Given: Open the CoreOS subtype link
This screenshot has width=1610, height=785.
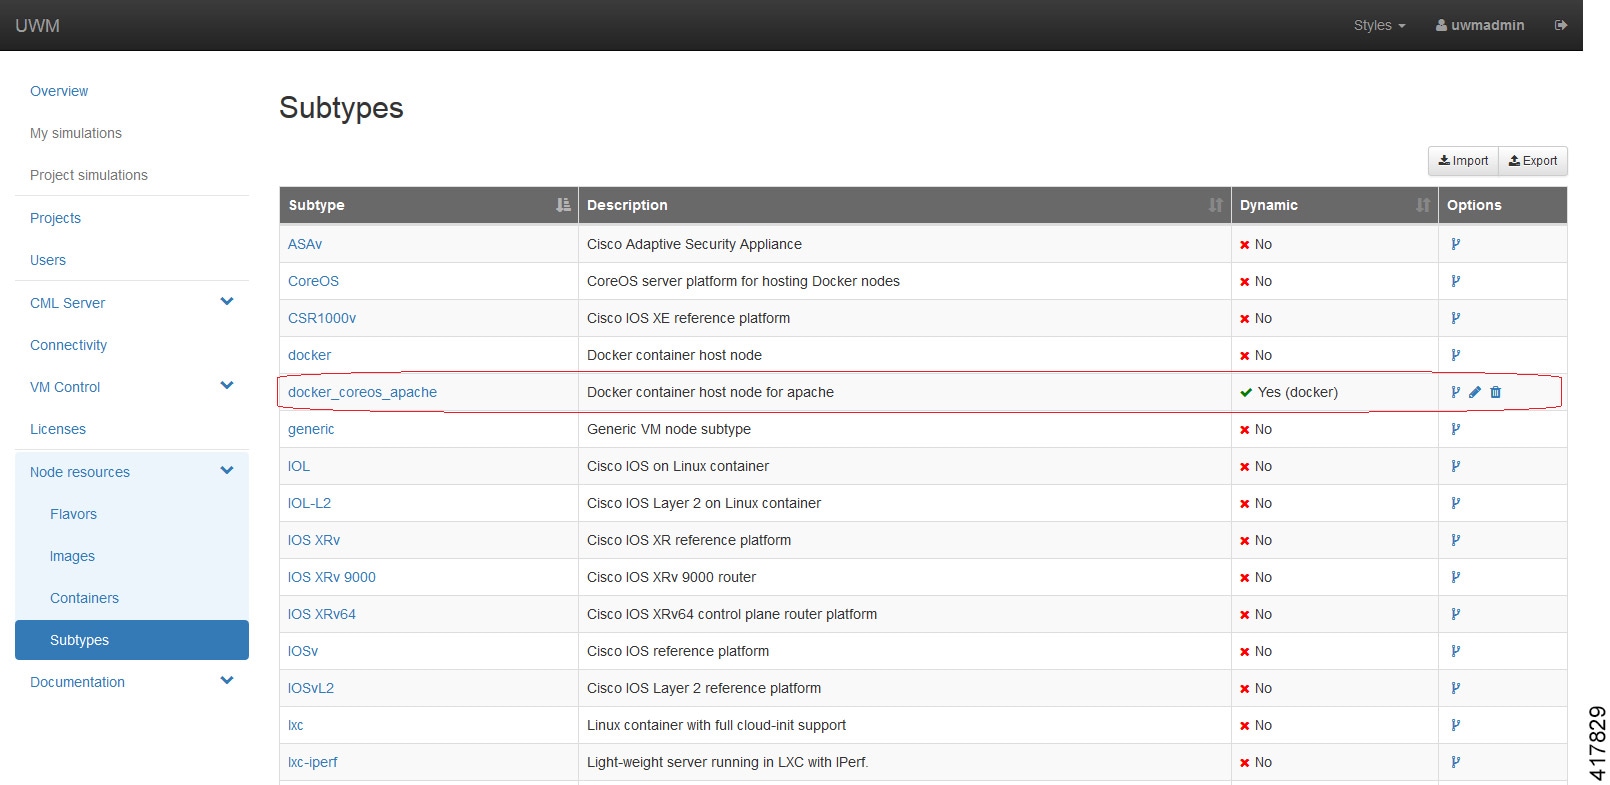Looking at the screenshot, I should 313,281.
